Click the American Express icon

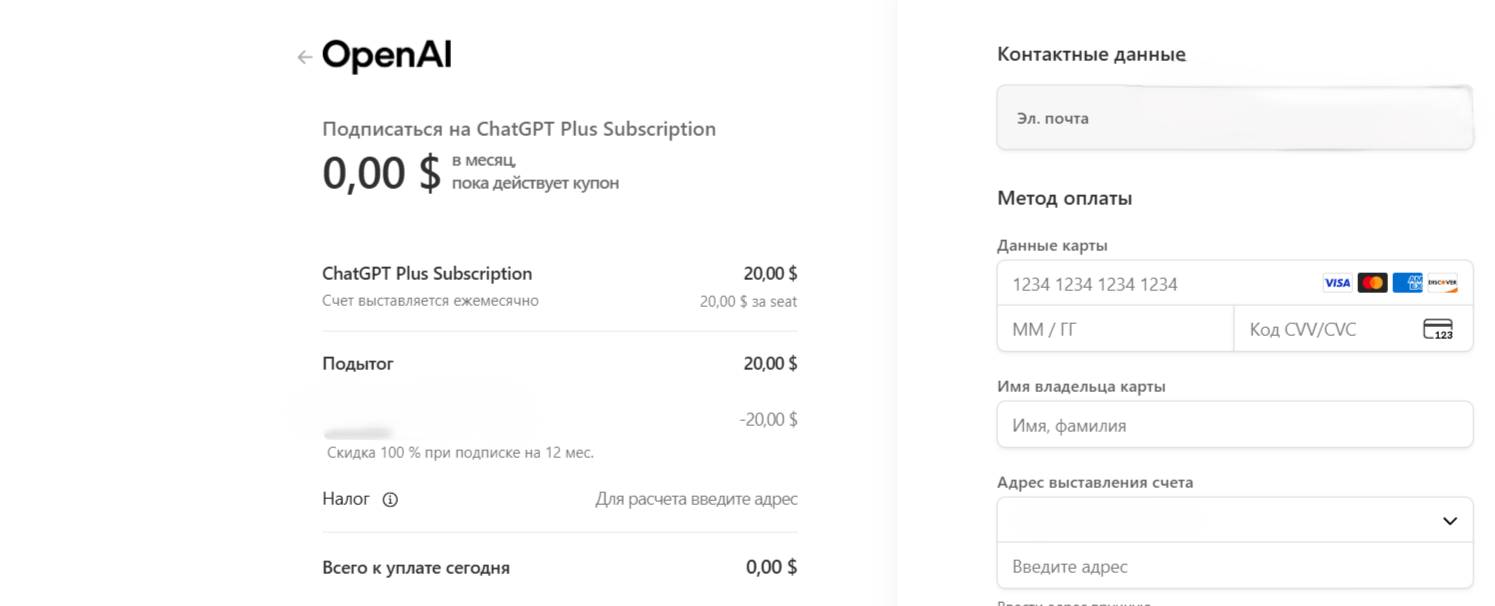(x=1407, y=283)
